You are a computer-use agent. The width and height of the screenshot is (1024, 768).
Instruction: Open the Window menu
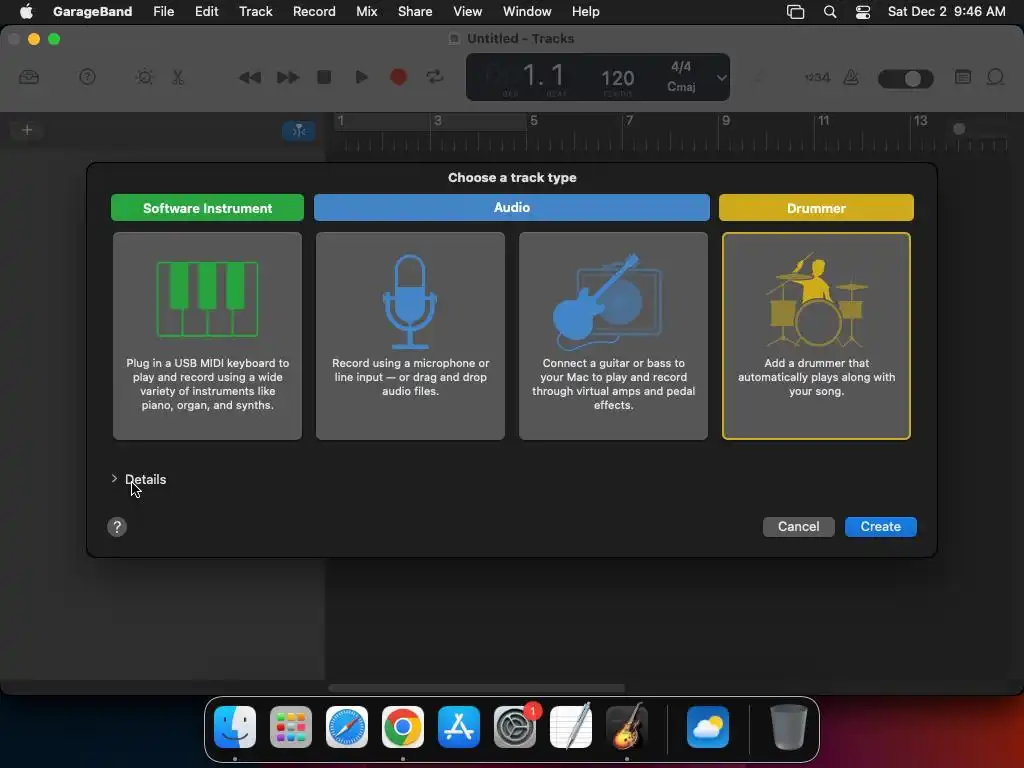(x=527, y=11)
